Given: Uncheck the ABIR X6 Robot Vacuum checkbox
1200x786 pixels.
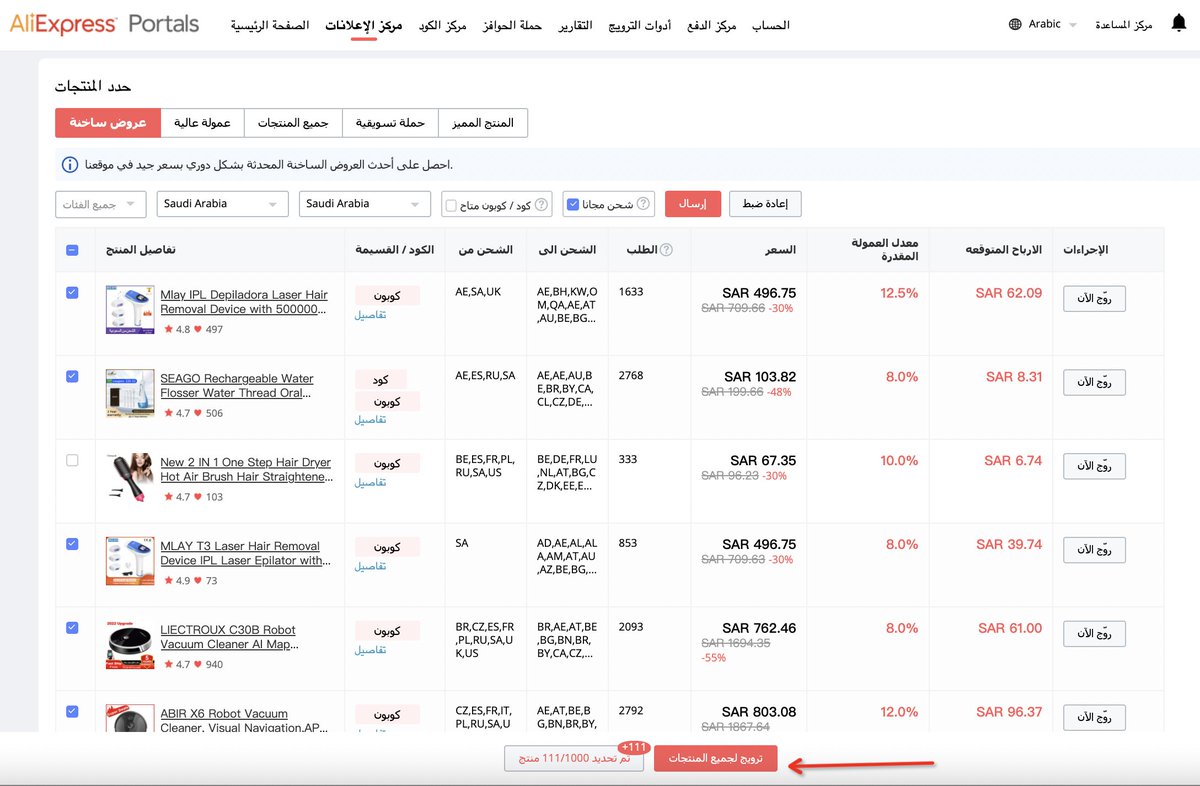Looking at the screenshot, I should (x=72, y=711).
